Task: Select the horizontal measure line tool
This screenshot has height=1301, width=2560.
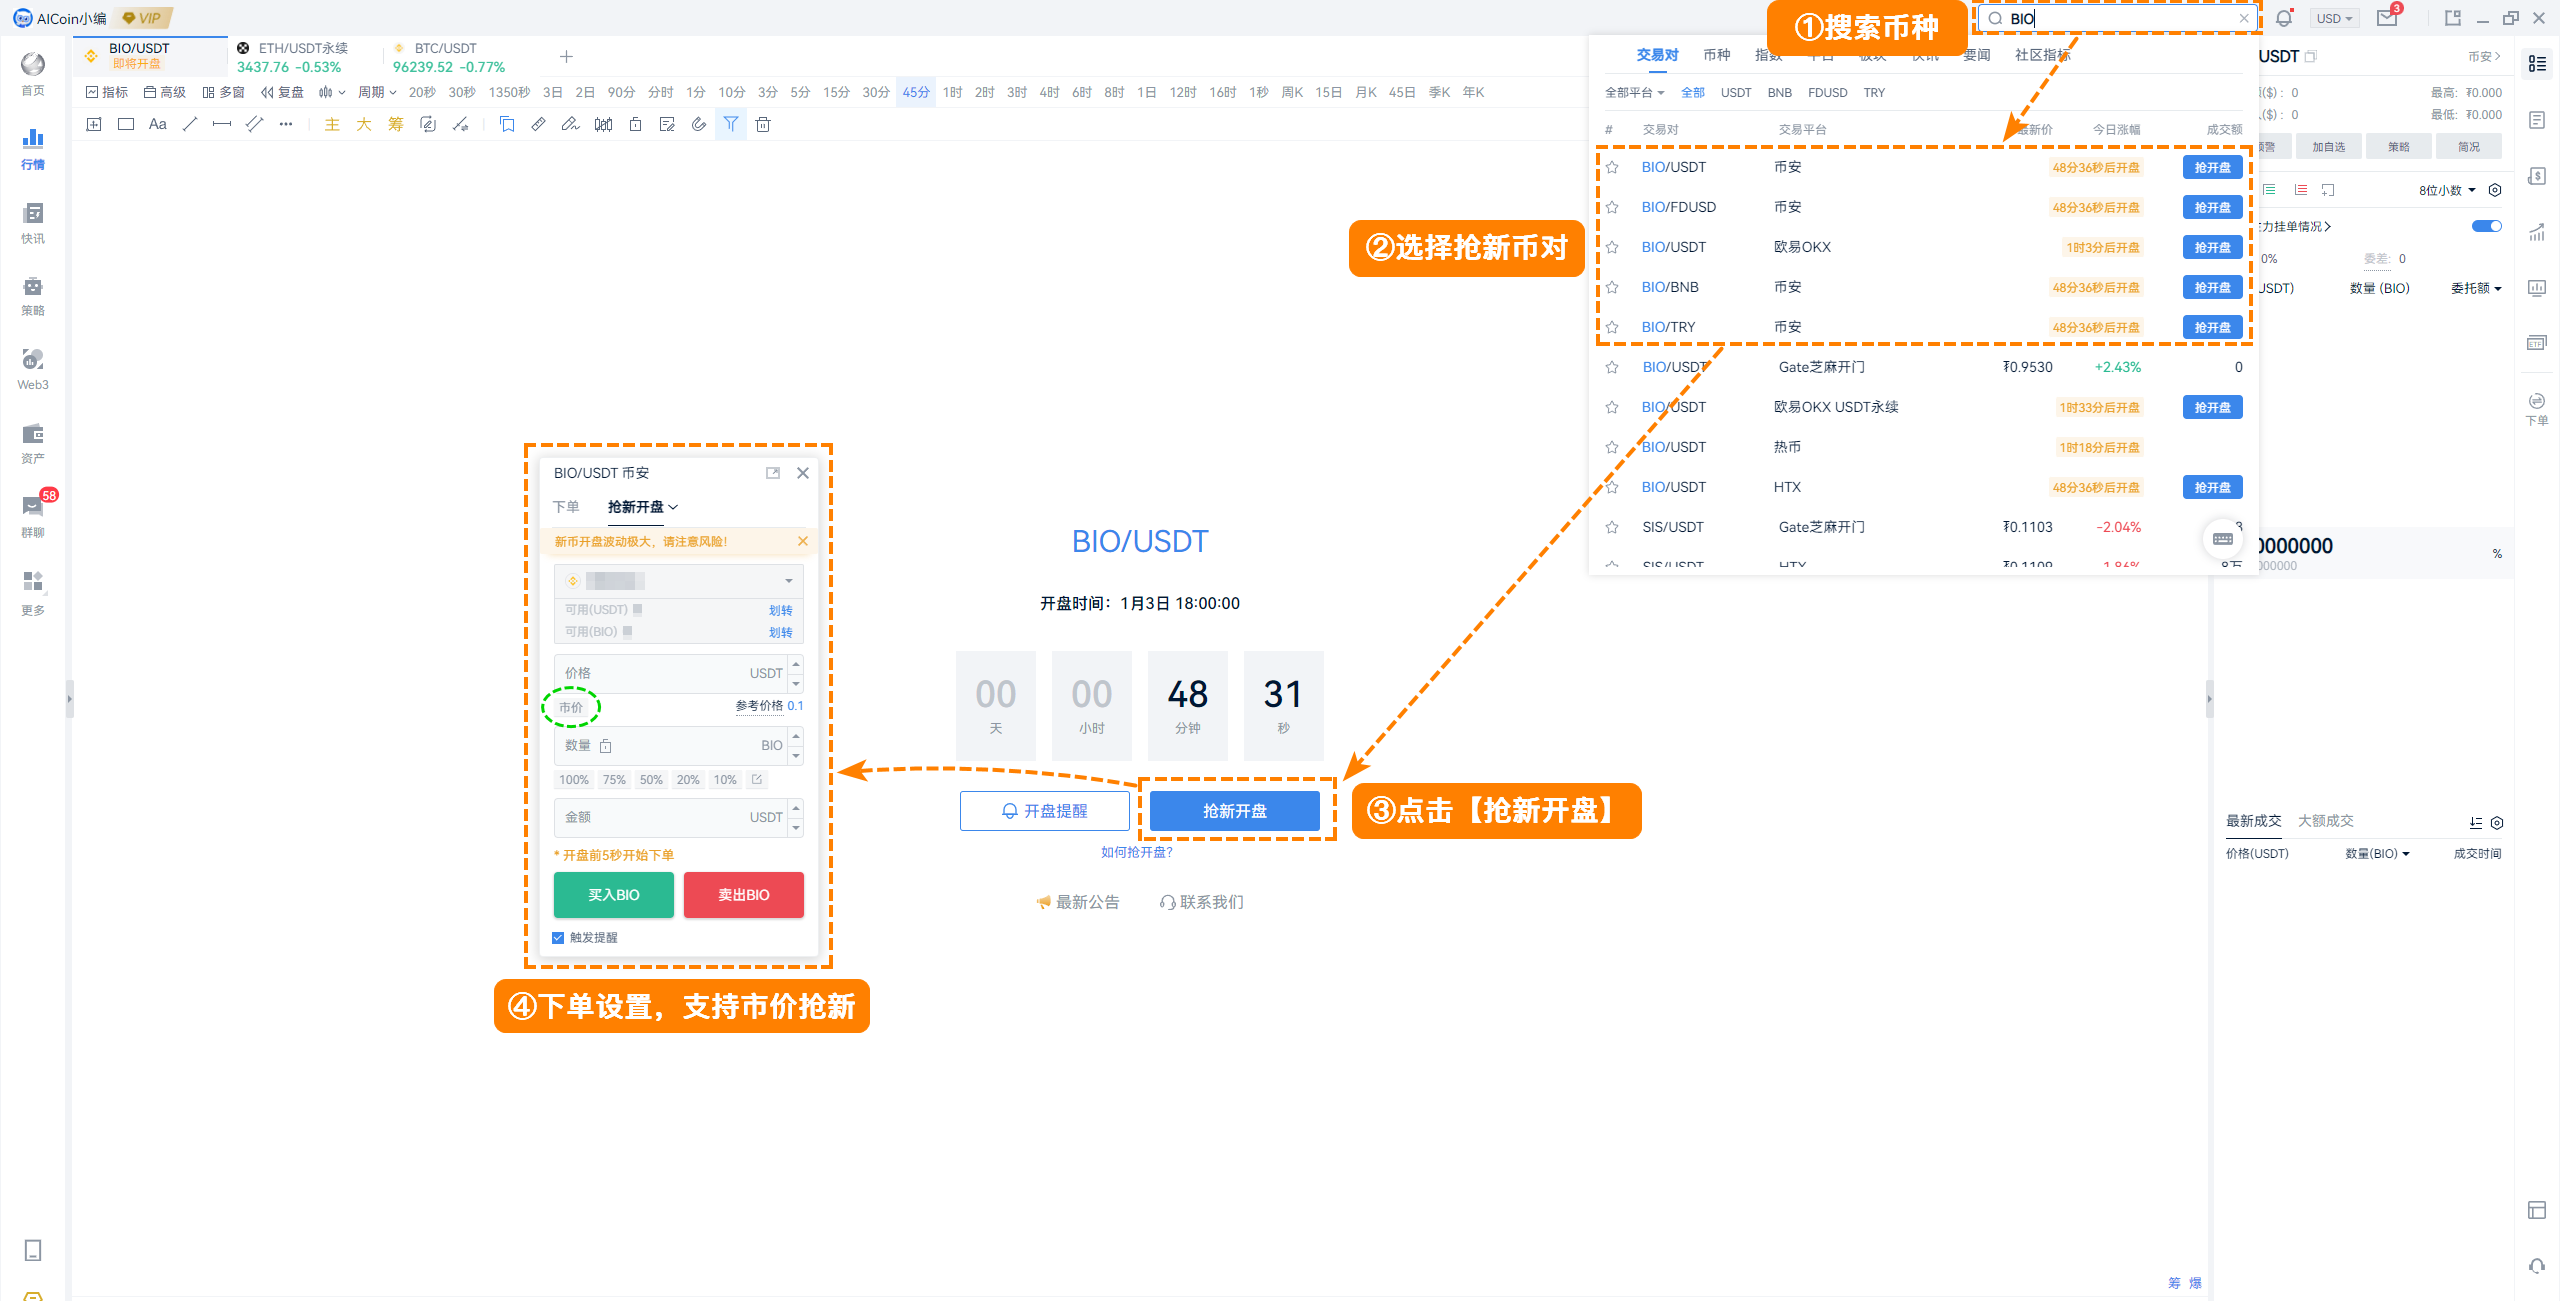Action: pyautogui.click(x=222, y=124)
